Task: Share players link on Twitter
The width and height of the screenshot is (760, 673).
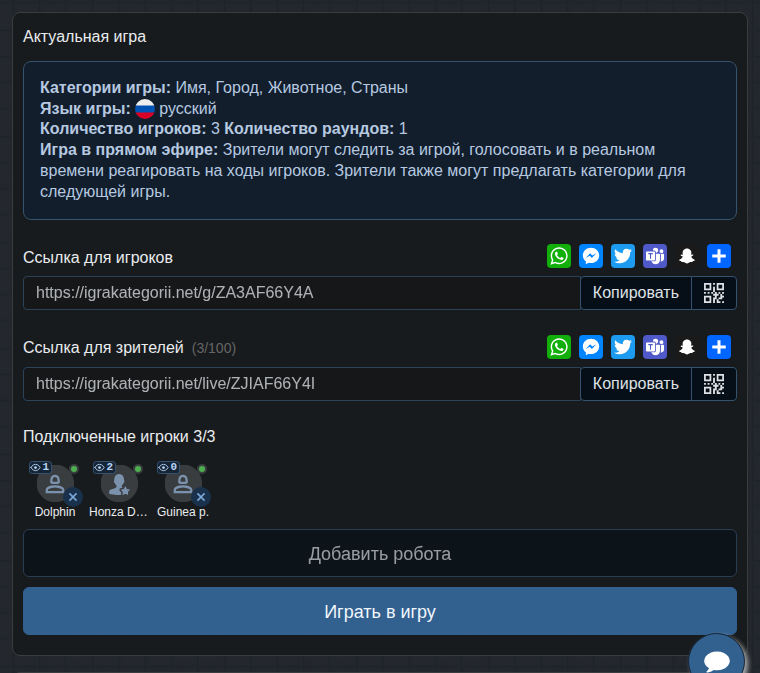Action: pyautogui.click(x=623, y=256)
